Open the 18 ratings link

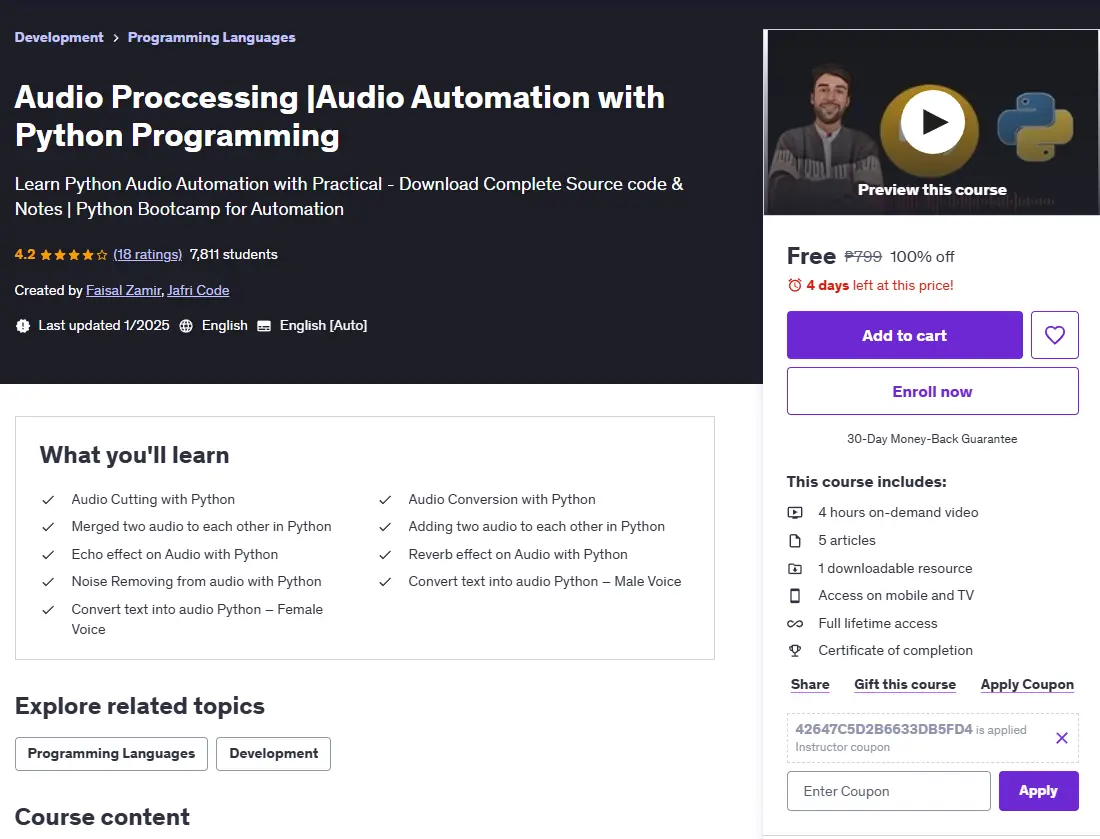tap(147, 254)
